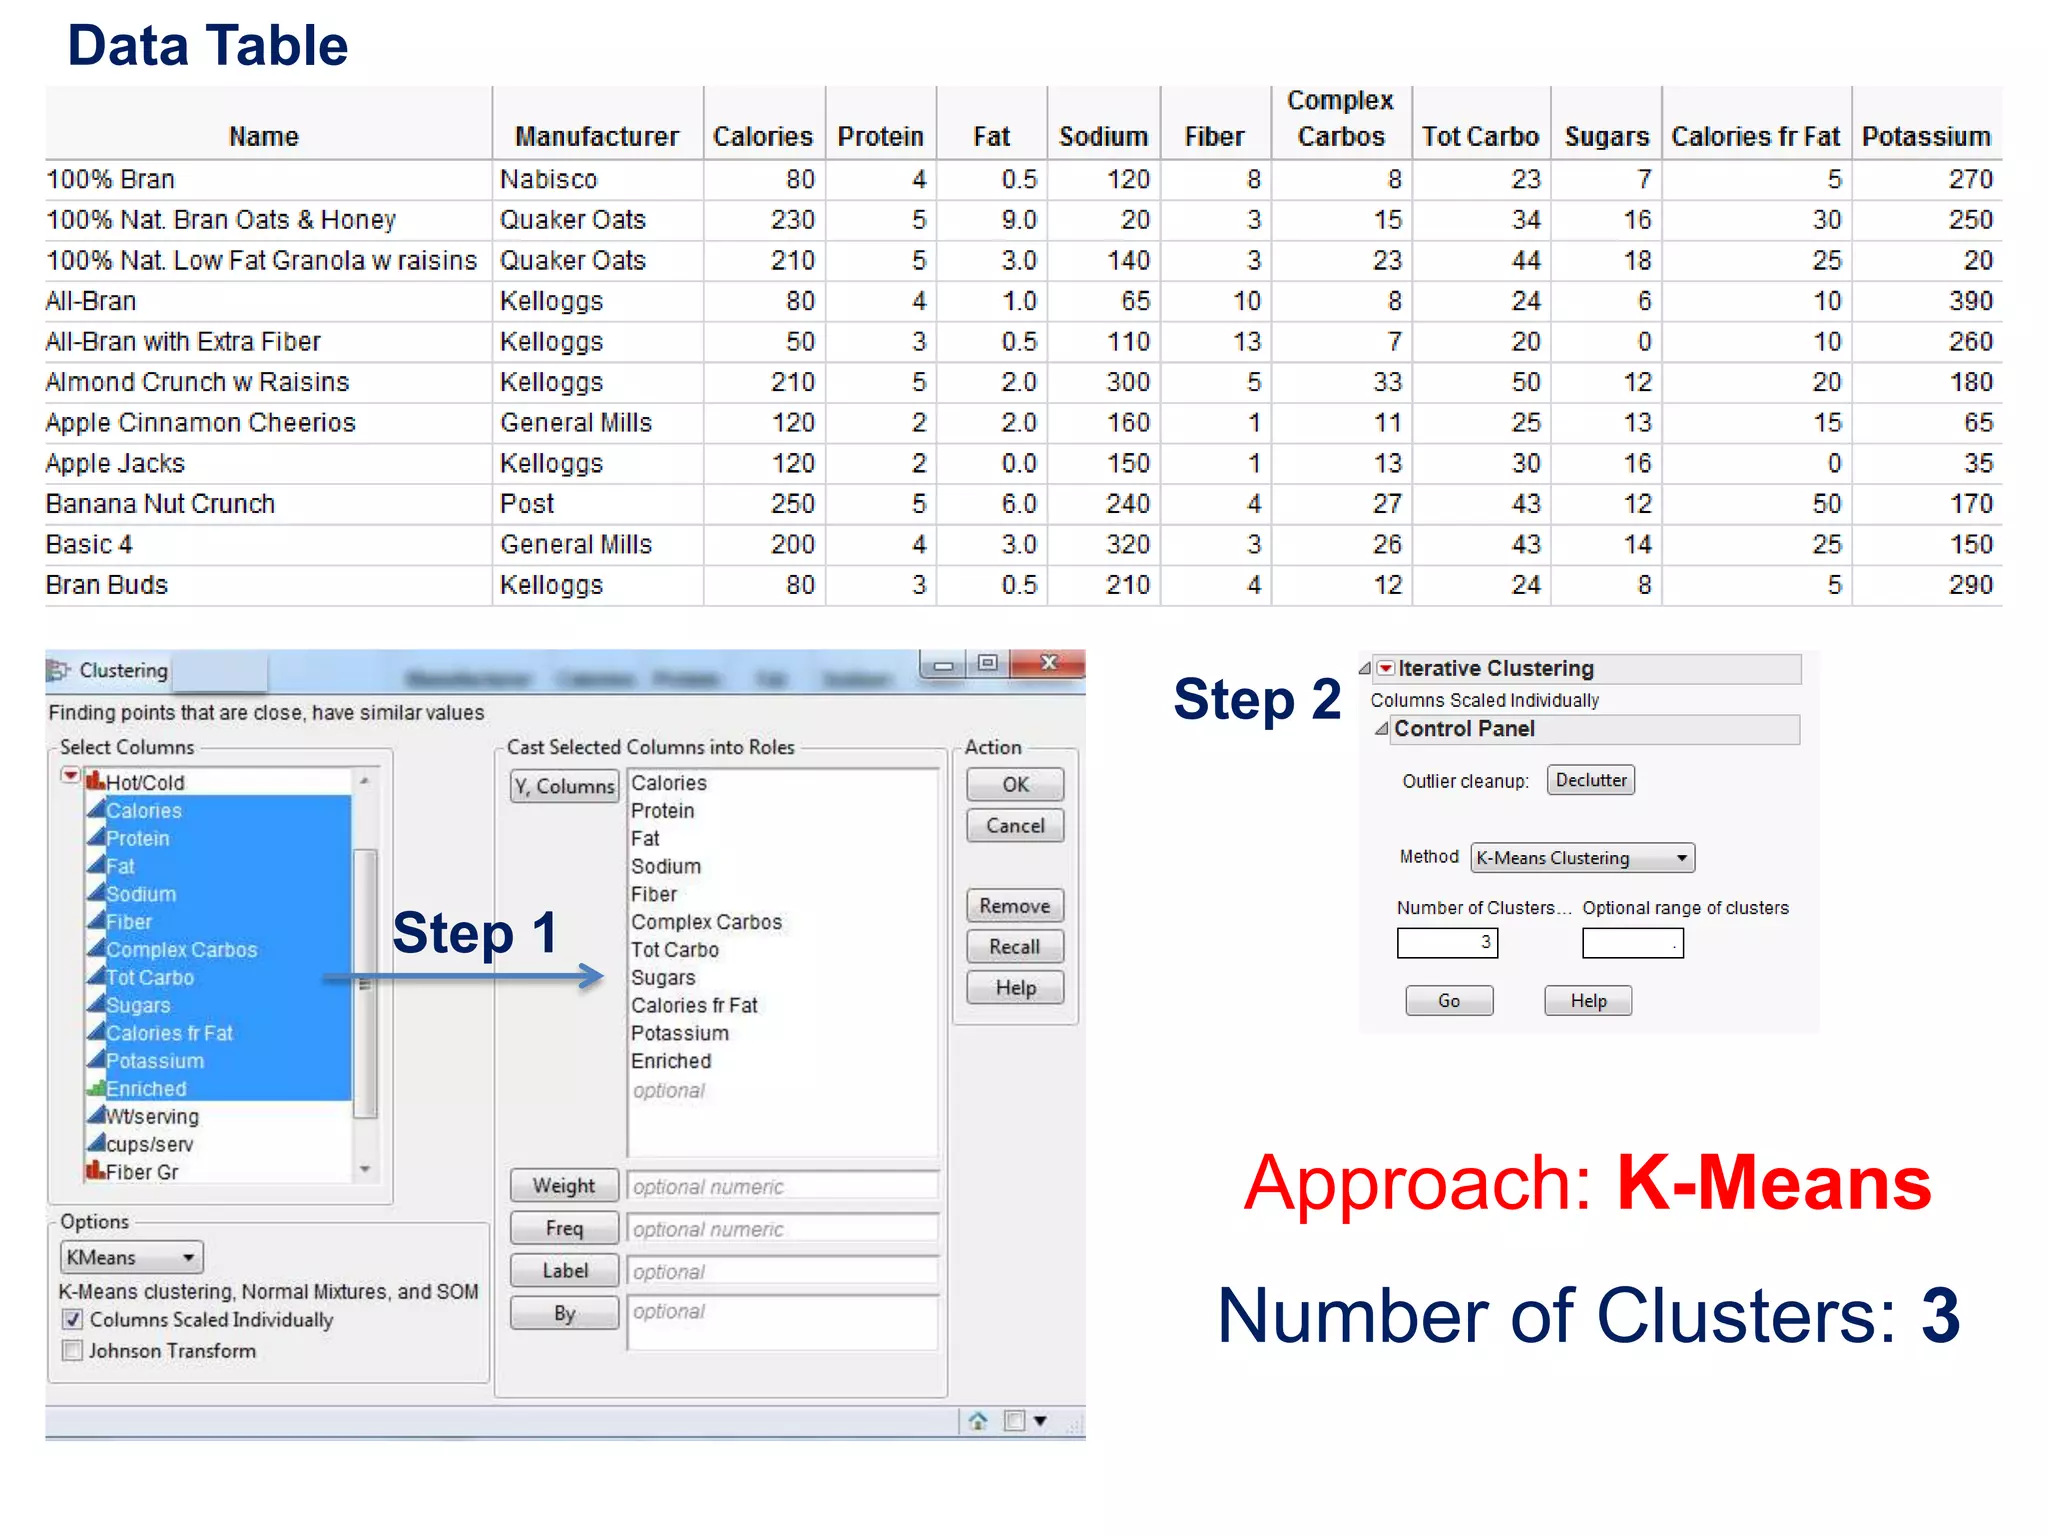Click Help in the Clustering Action panel
Screen dimensions: 2048x1536
(x=1015, y=988)
